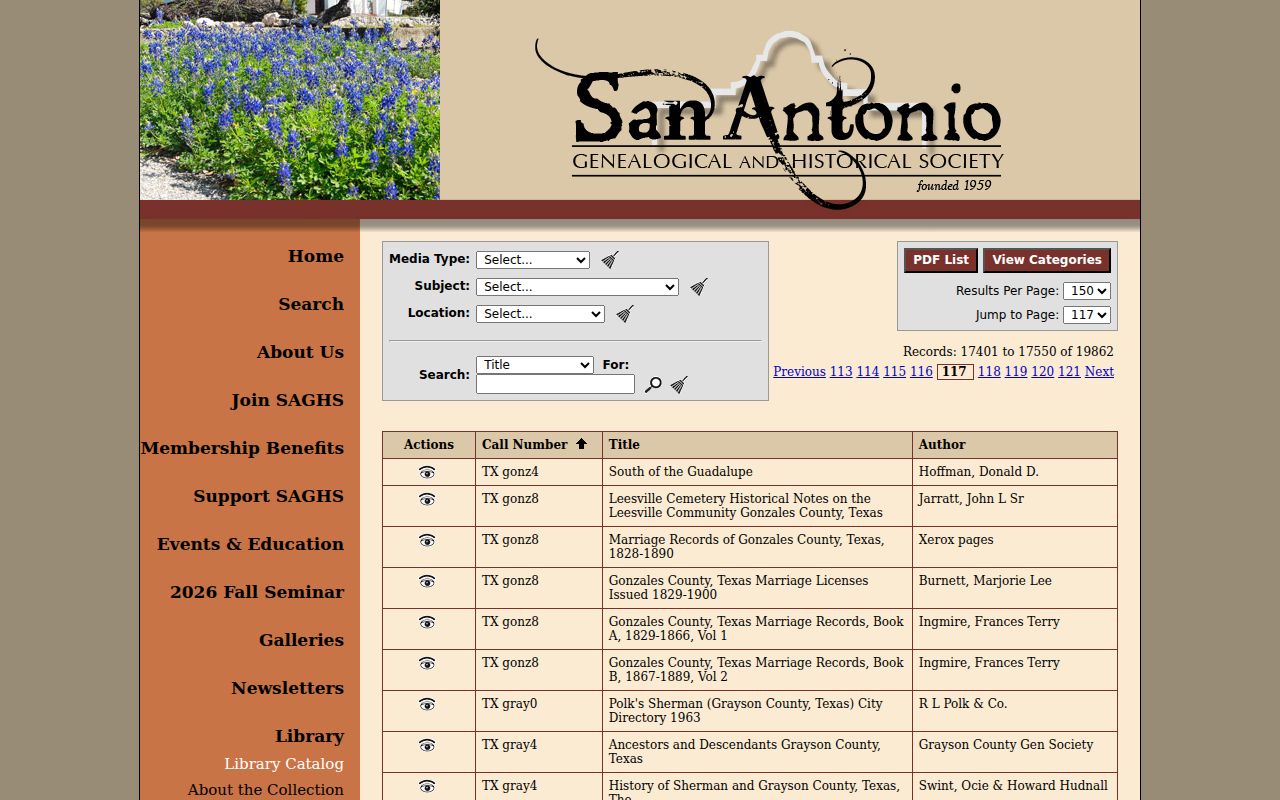This screenshot has width=1280, height=800.
Task: Open the Membership Benefits menu item
Action: click(x=242, y=448)
